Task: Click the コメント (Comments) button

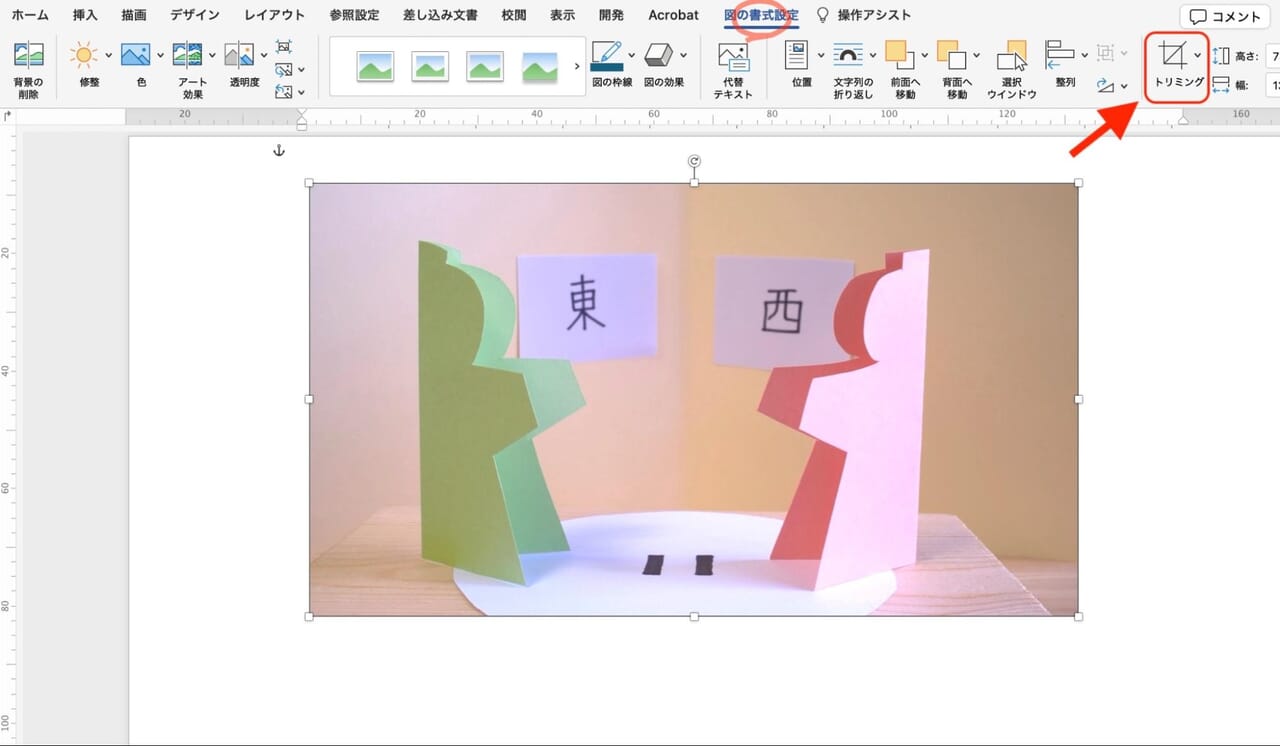Action: (1224, 15)
